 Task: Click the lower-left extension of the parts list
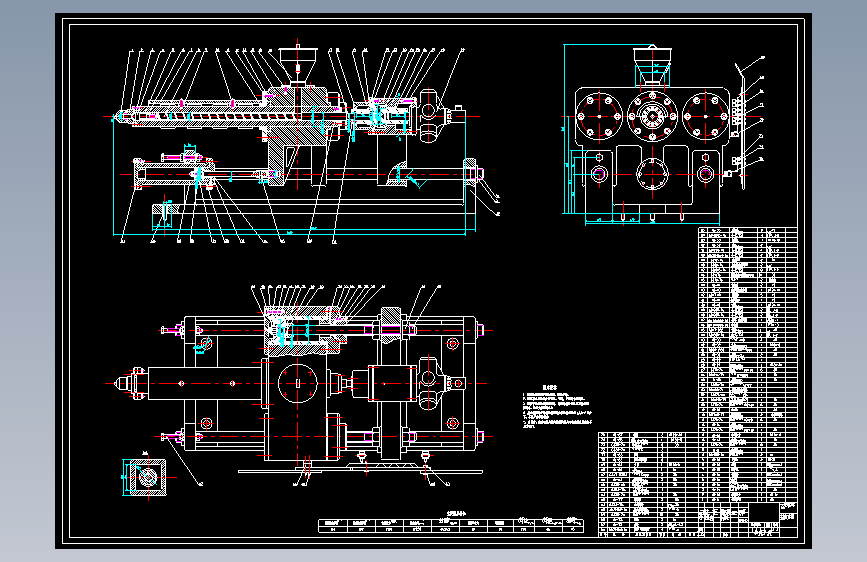pyautogui.click(x=648, y=484)
